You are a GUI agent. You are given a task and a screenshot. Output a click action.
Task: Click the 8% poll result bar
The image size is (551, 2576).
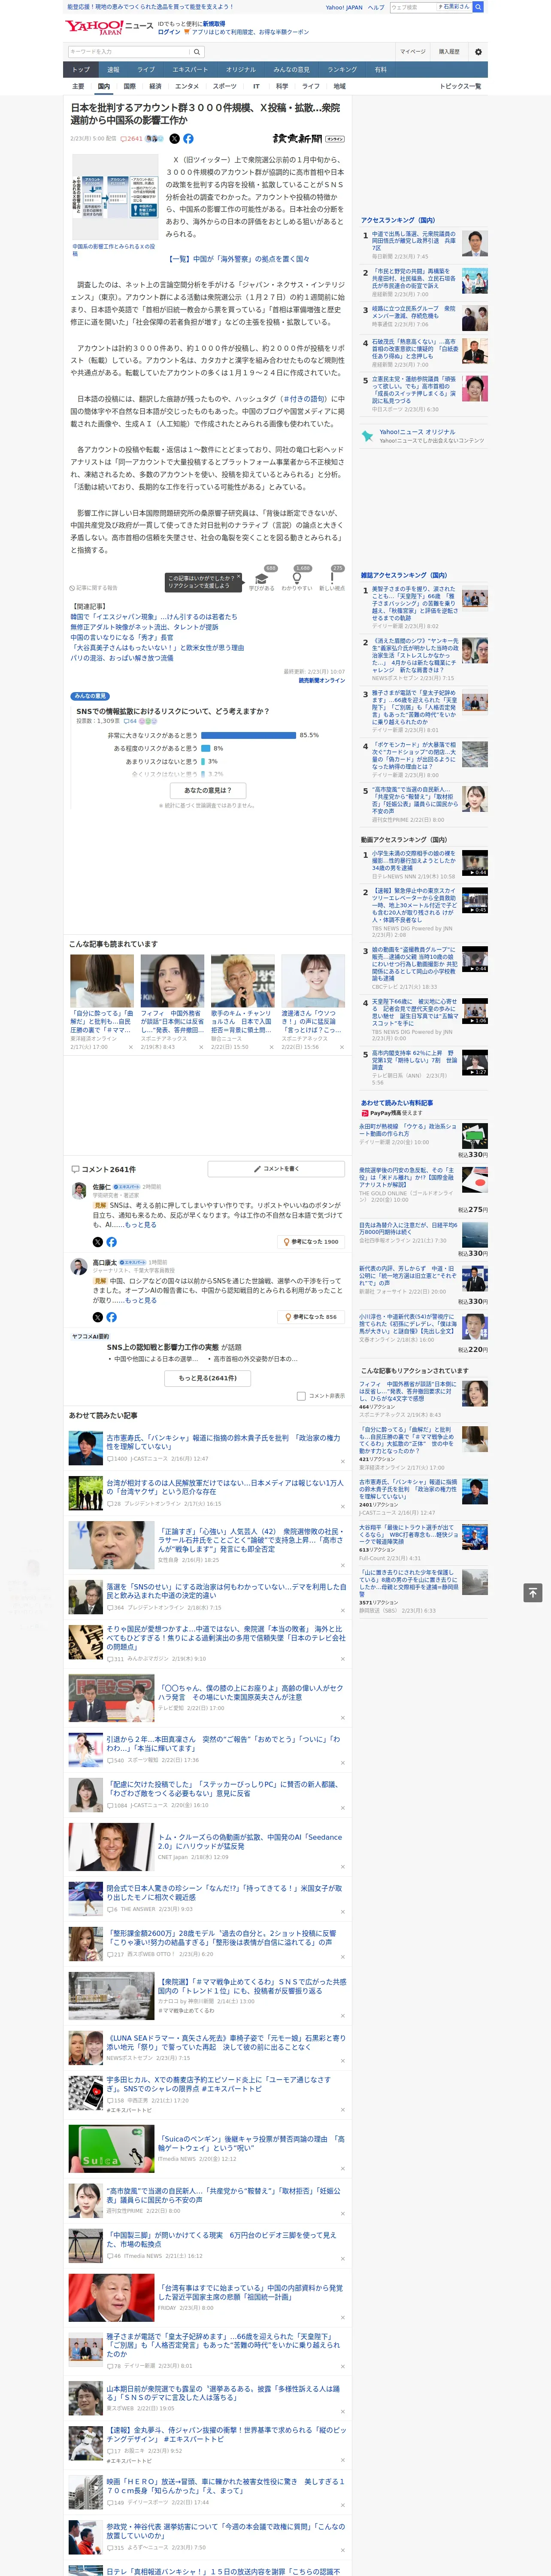coord(206,748)
